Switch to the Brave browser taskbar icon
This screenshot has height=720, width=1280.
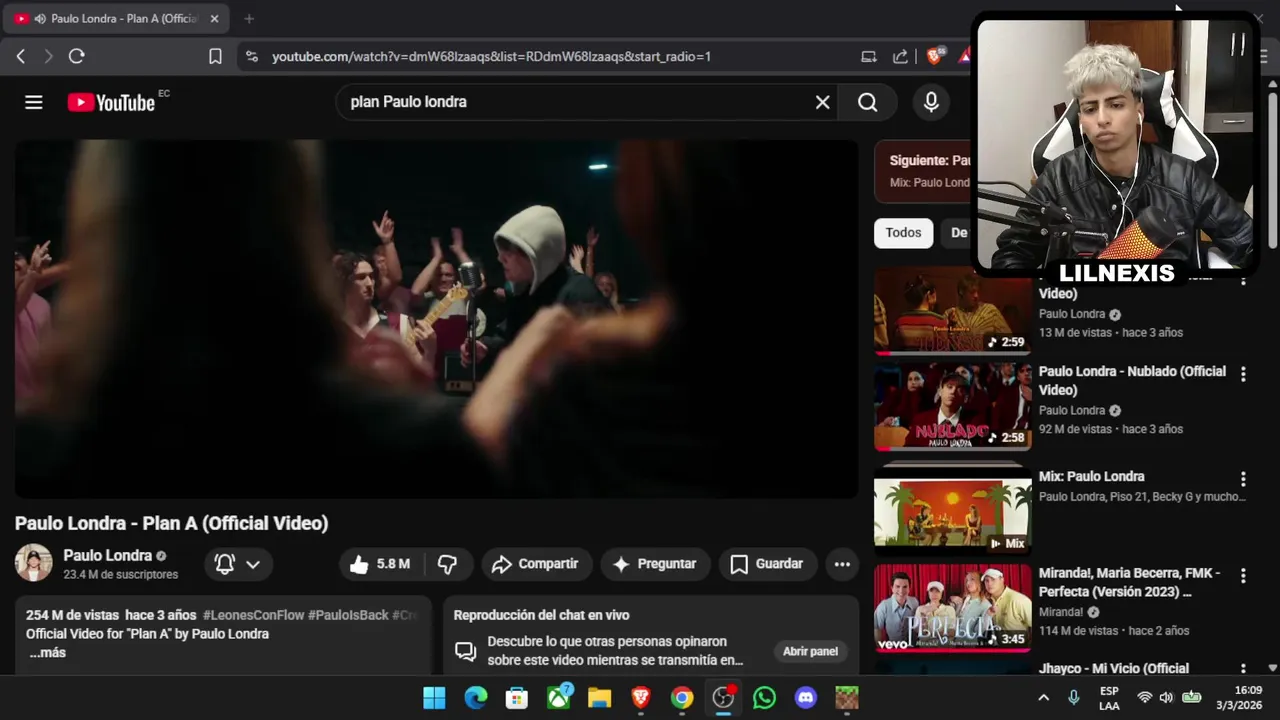click(x=641, y=698)
